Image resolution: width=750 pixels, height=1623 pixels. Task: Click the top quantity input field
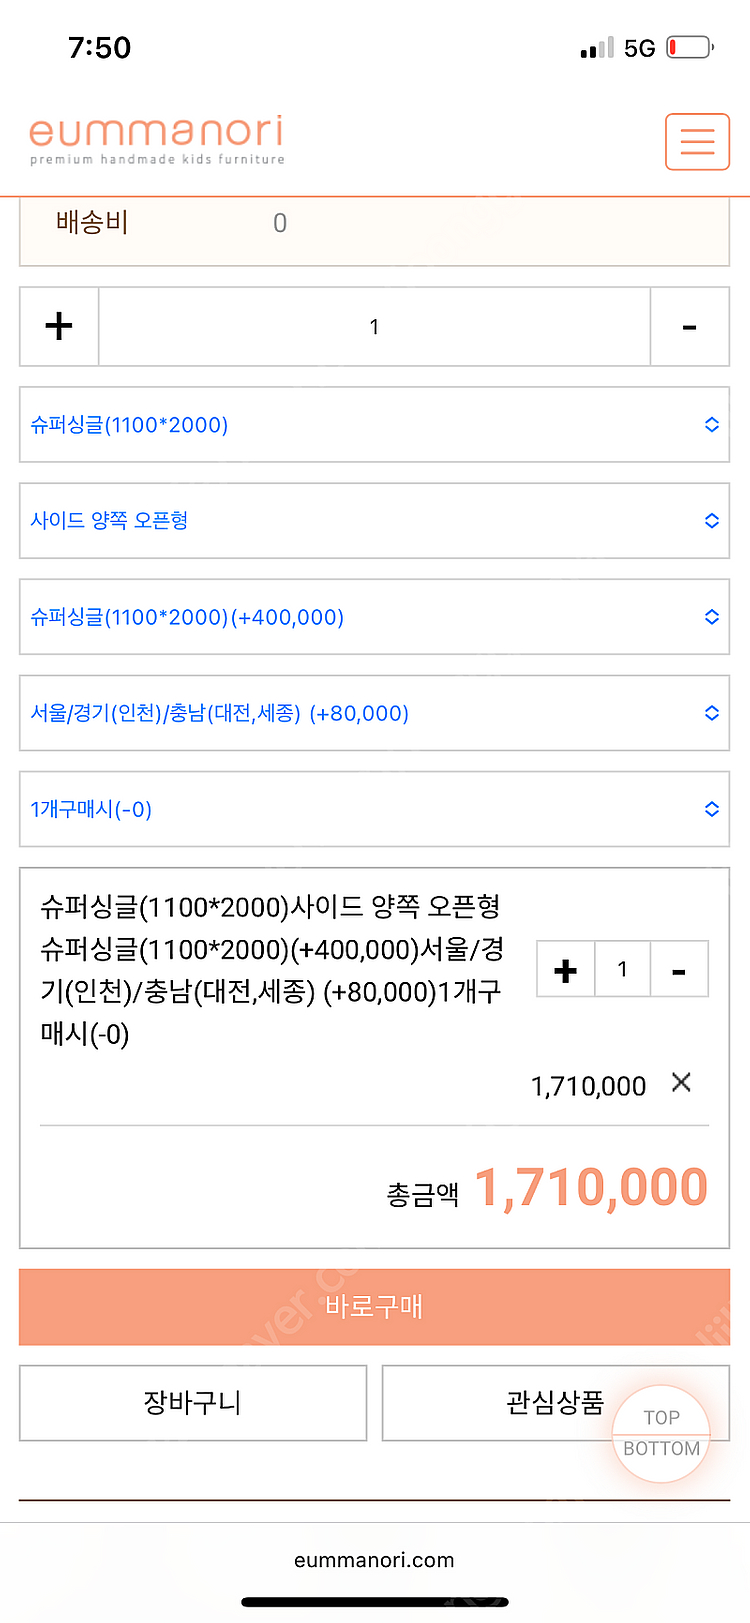374,327
